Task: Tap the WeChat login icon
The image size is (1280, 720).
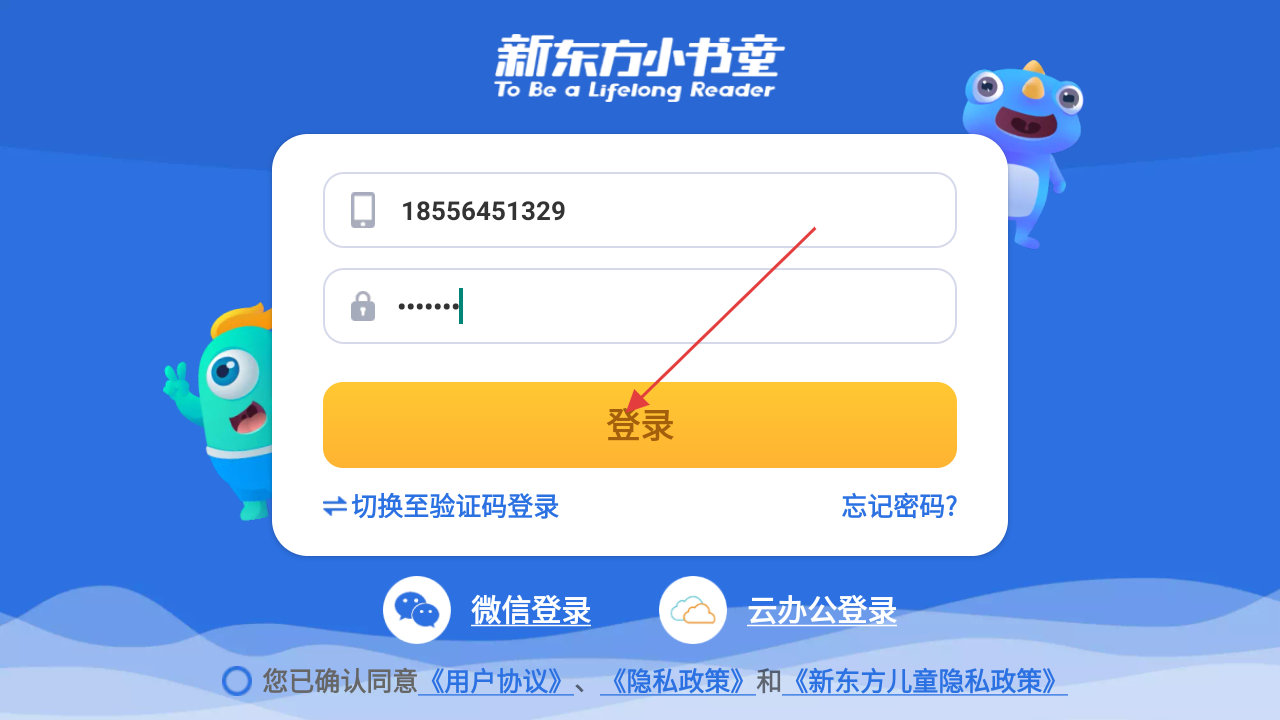Action: click(x=416, y=610)
